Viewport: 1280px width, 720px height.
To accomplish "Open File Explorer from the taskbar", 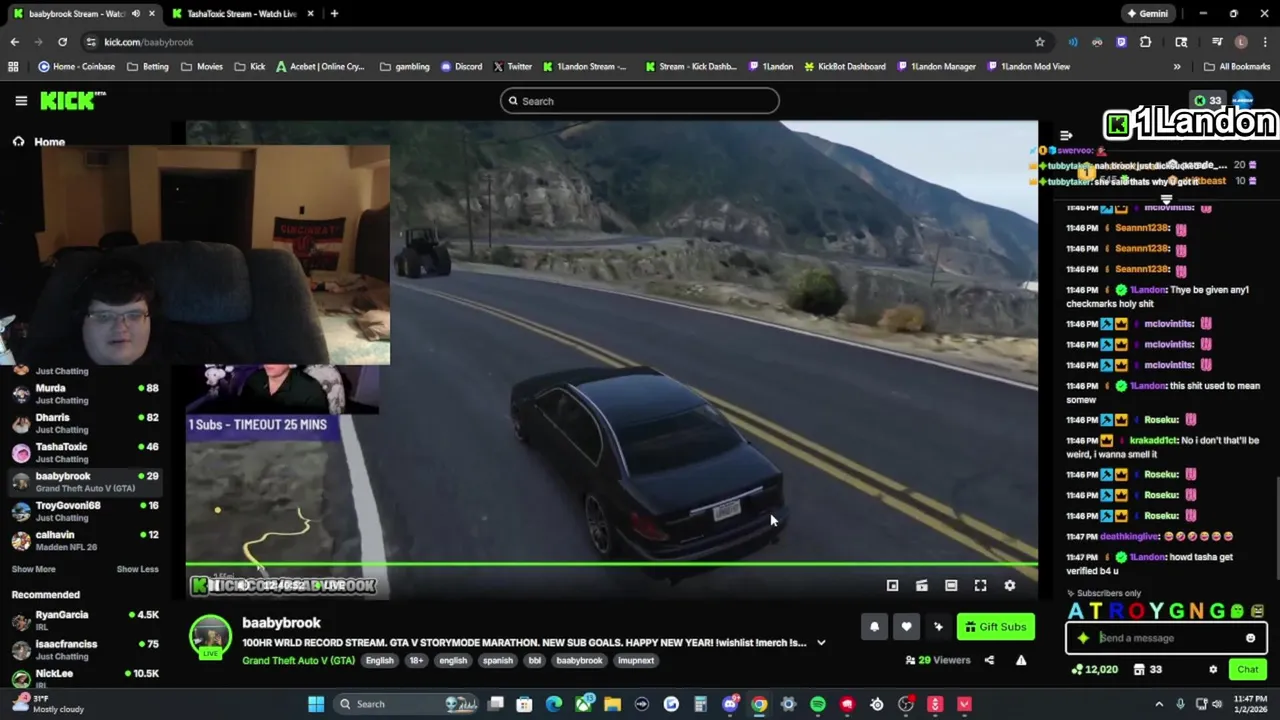I will coord(612,704).
